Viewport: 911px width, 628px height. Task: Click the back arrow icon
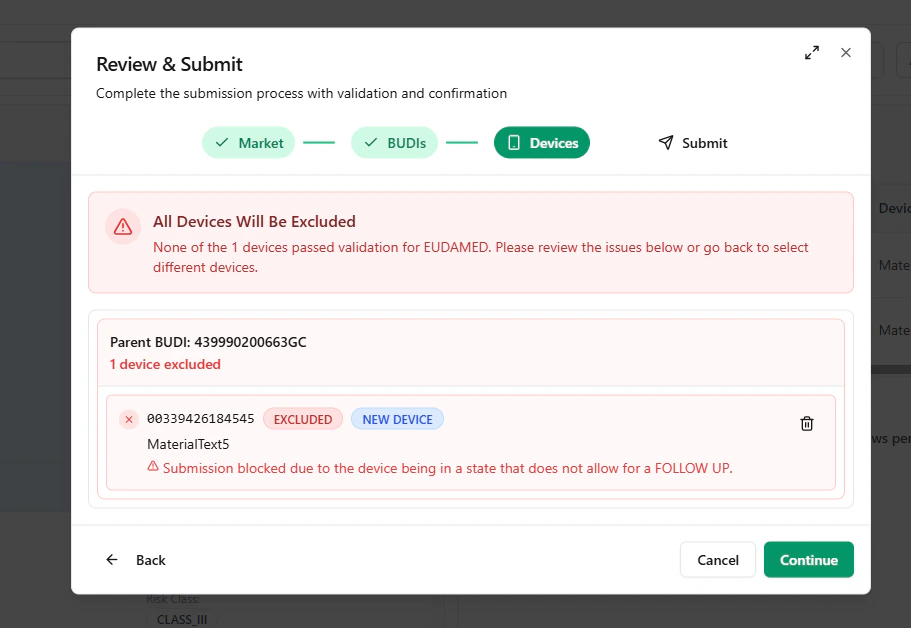point(112,560)
